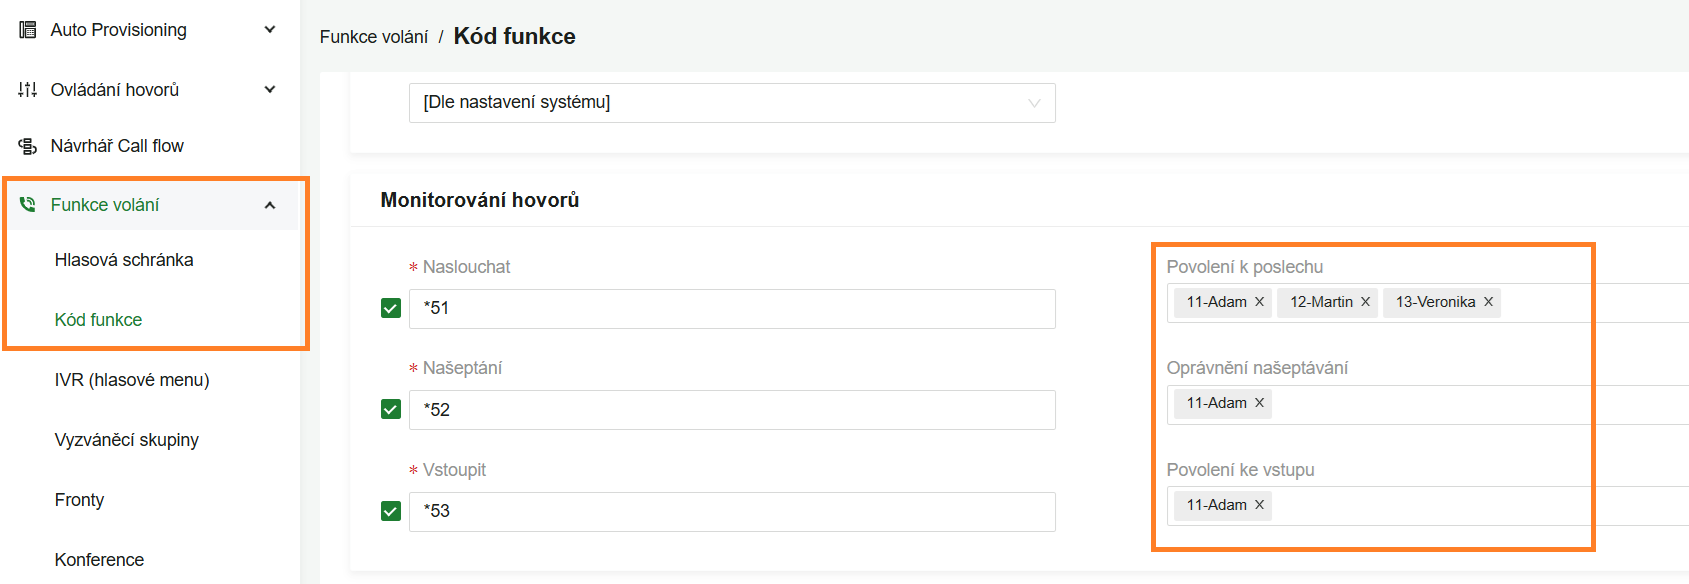The height and width of the screenshot is (584, 1689).
Task: Open Hlasová schránka in sidebar
Action: [124, 260]
